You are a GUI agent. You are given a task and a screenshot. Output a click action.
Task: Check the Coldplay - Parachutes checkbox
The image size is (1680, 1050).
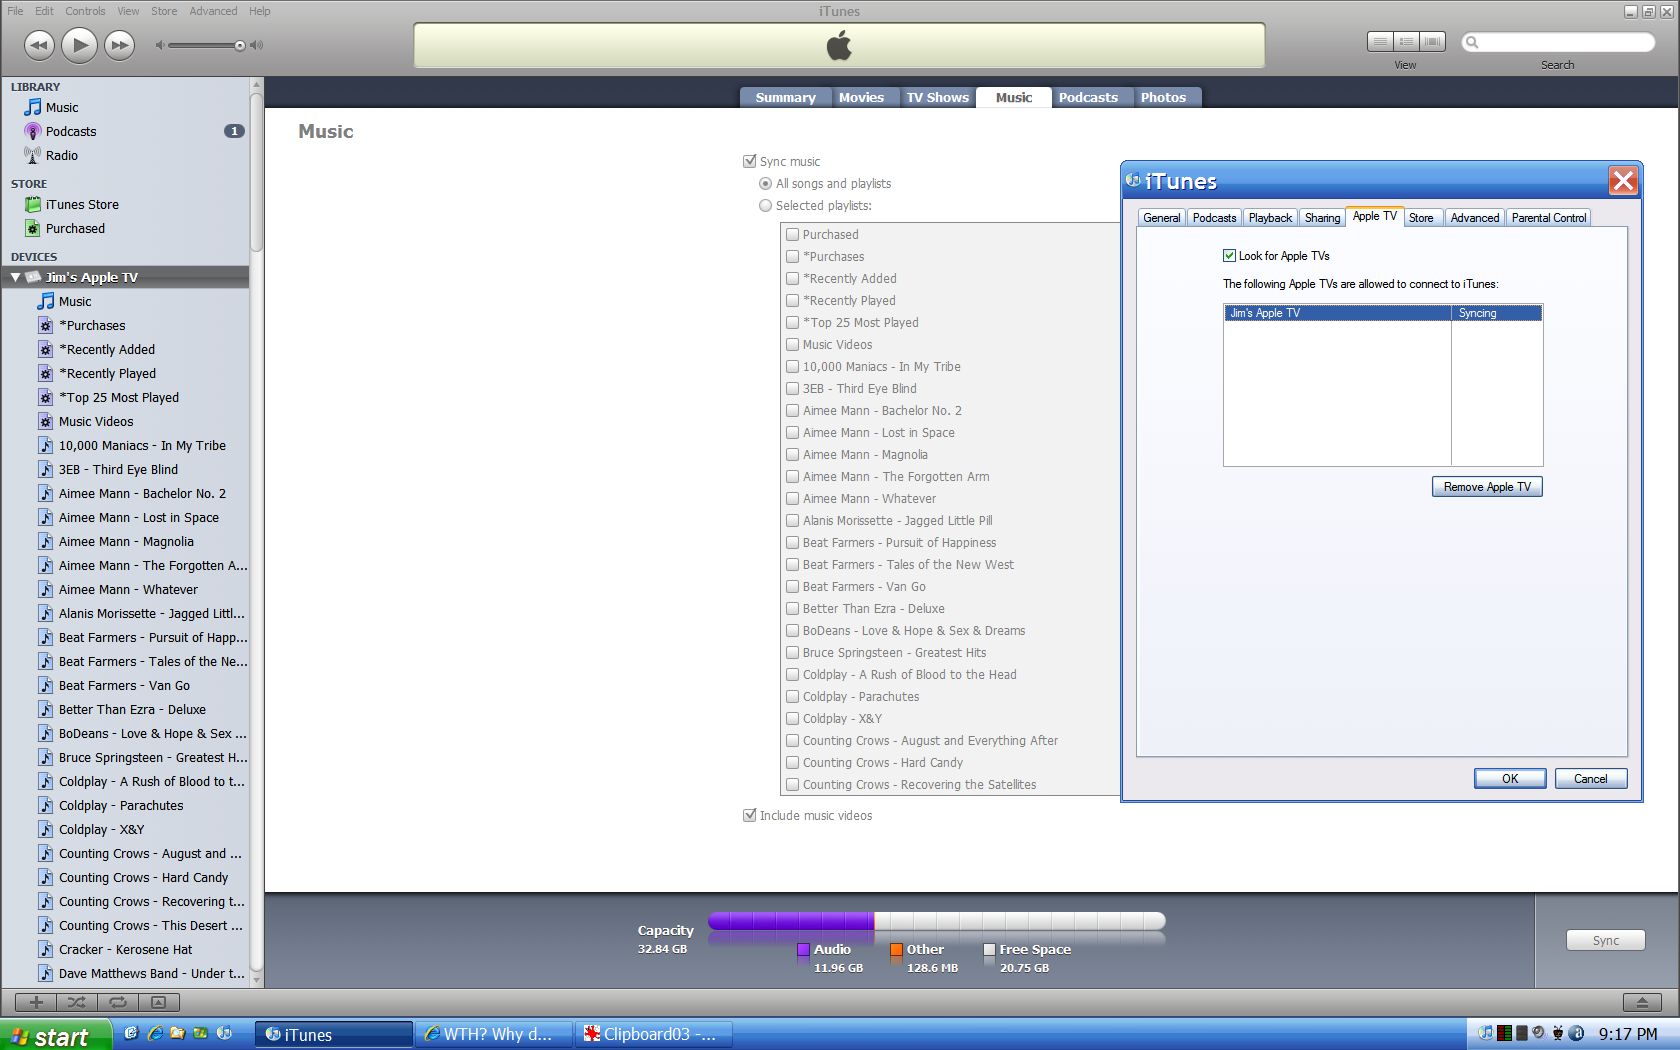[792, 696]
